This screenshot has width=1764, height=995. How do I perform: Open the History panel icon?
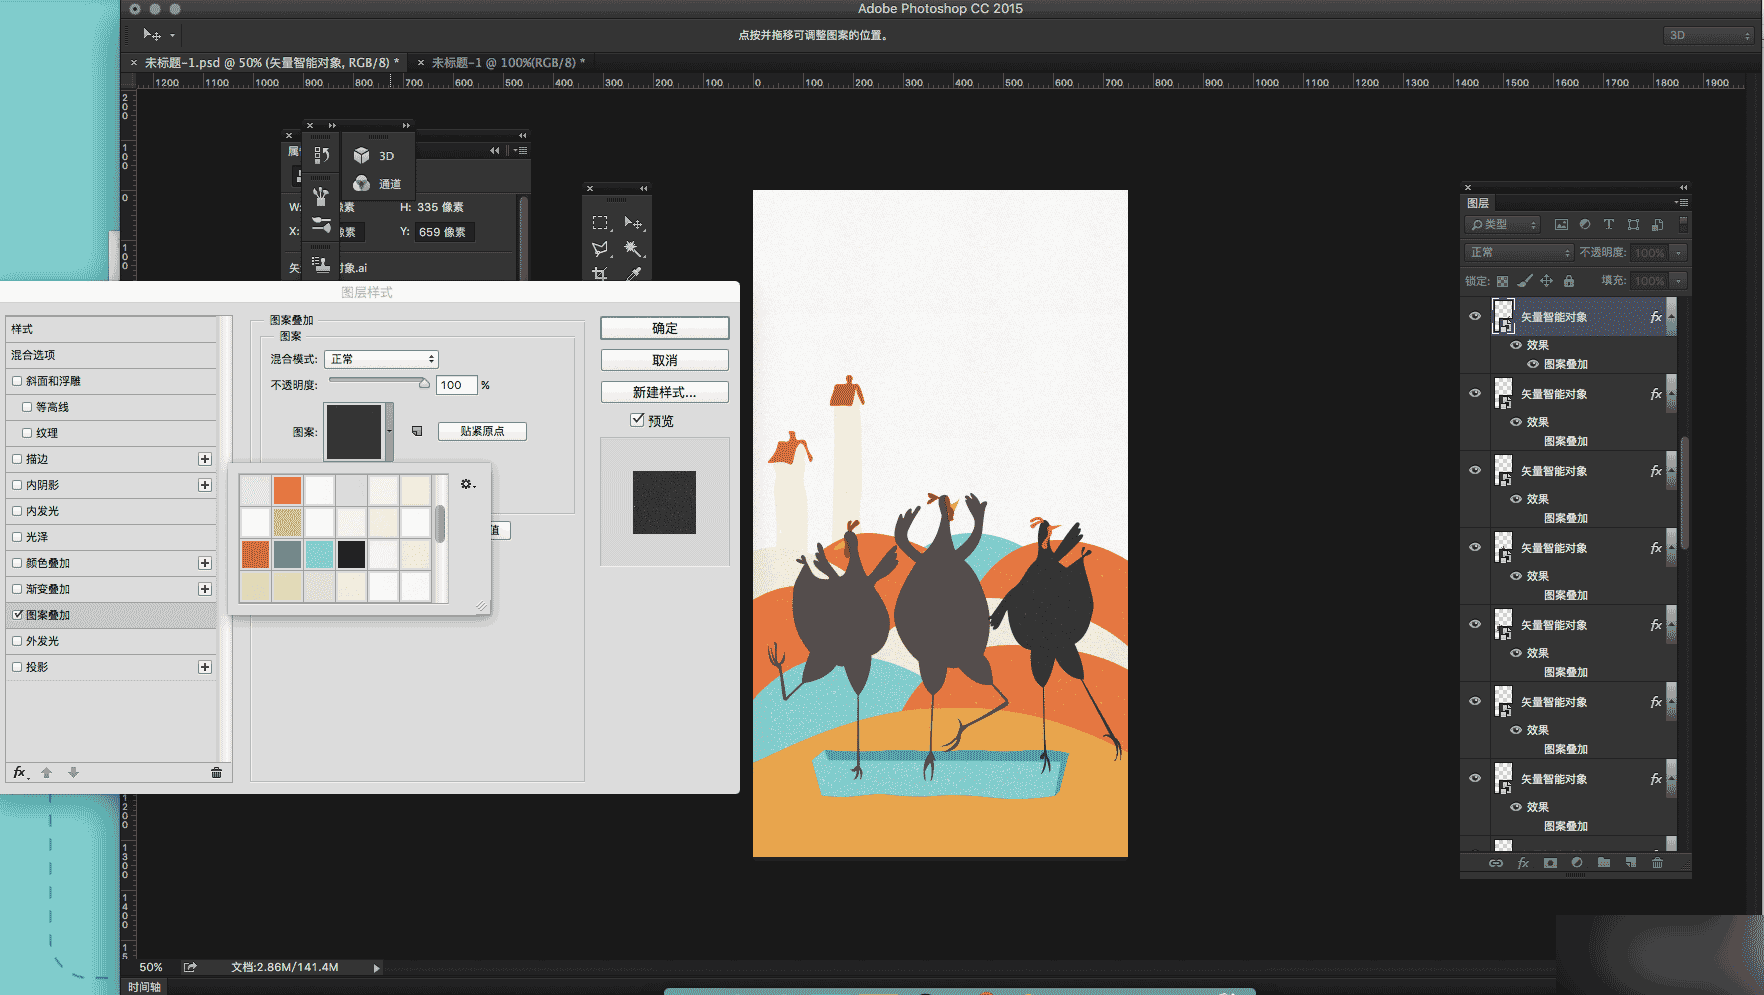pyautogui.click(x=321, y=155)
